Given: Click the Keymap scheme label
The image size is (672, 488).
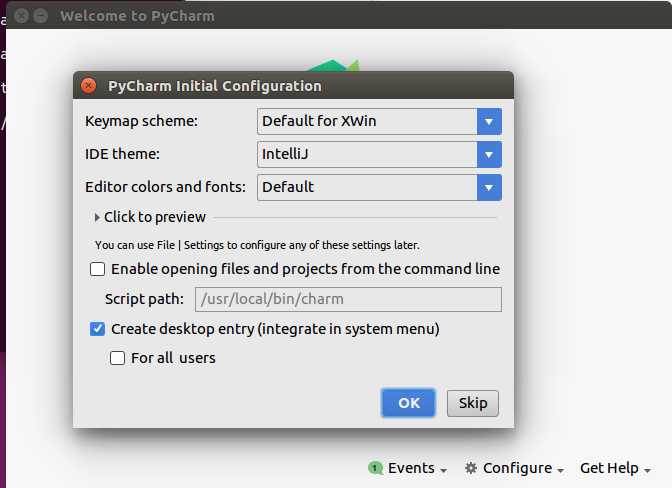Looking at the screenshot, I should pos(141,121).
